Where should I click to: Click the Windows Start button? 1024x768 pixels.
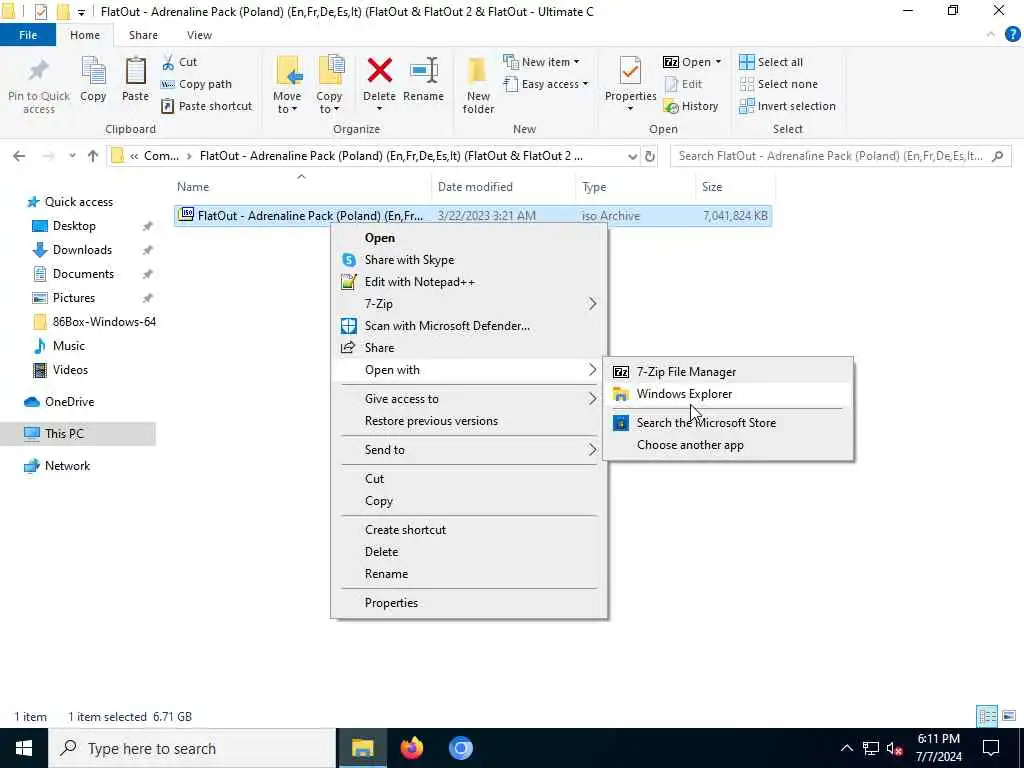pos(24,748)
